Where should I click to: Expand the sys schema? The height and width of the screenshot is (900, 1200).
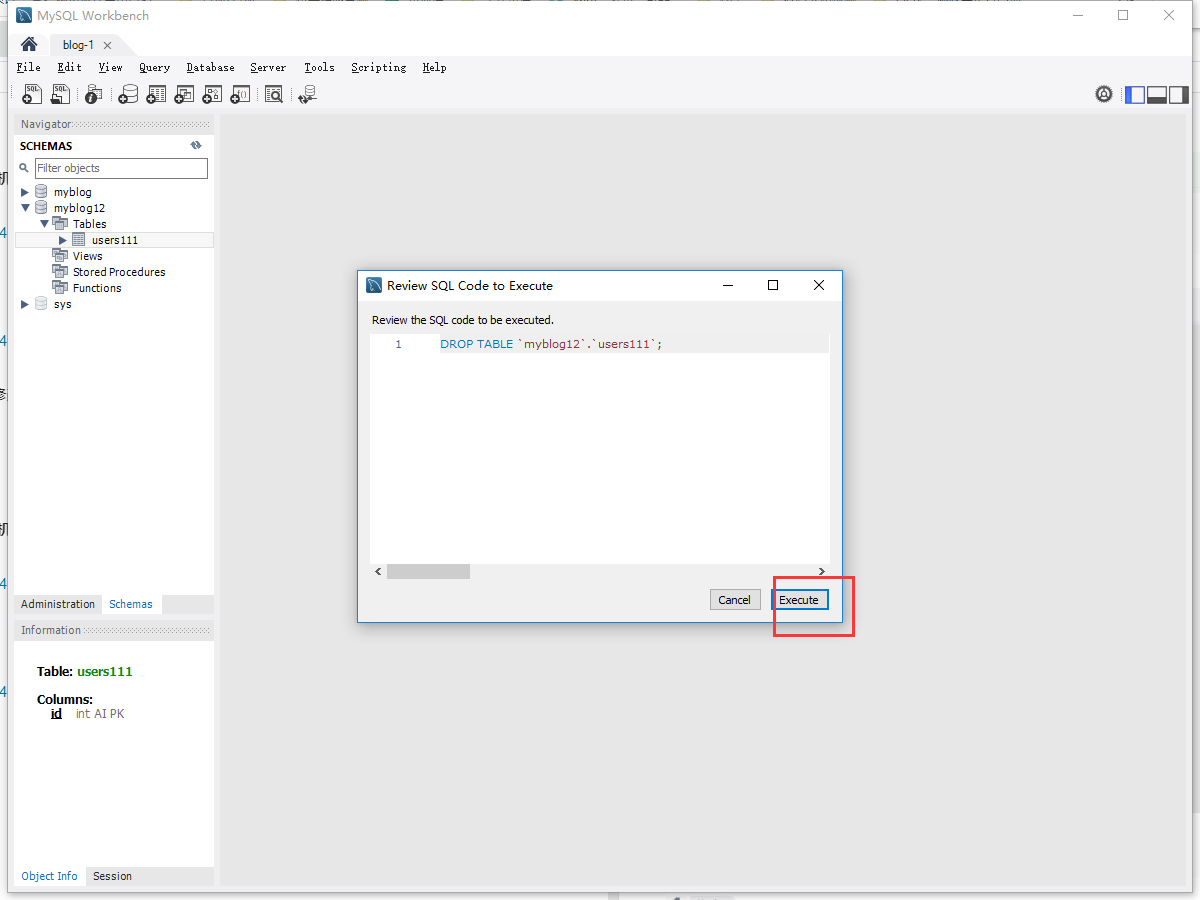26,303
